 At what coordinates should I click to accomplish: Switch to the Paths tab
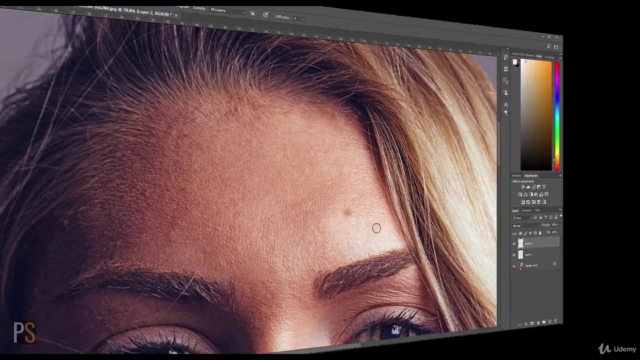537,210
